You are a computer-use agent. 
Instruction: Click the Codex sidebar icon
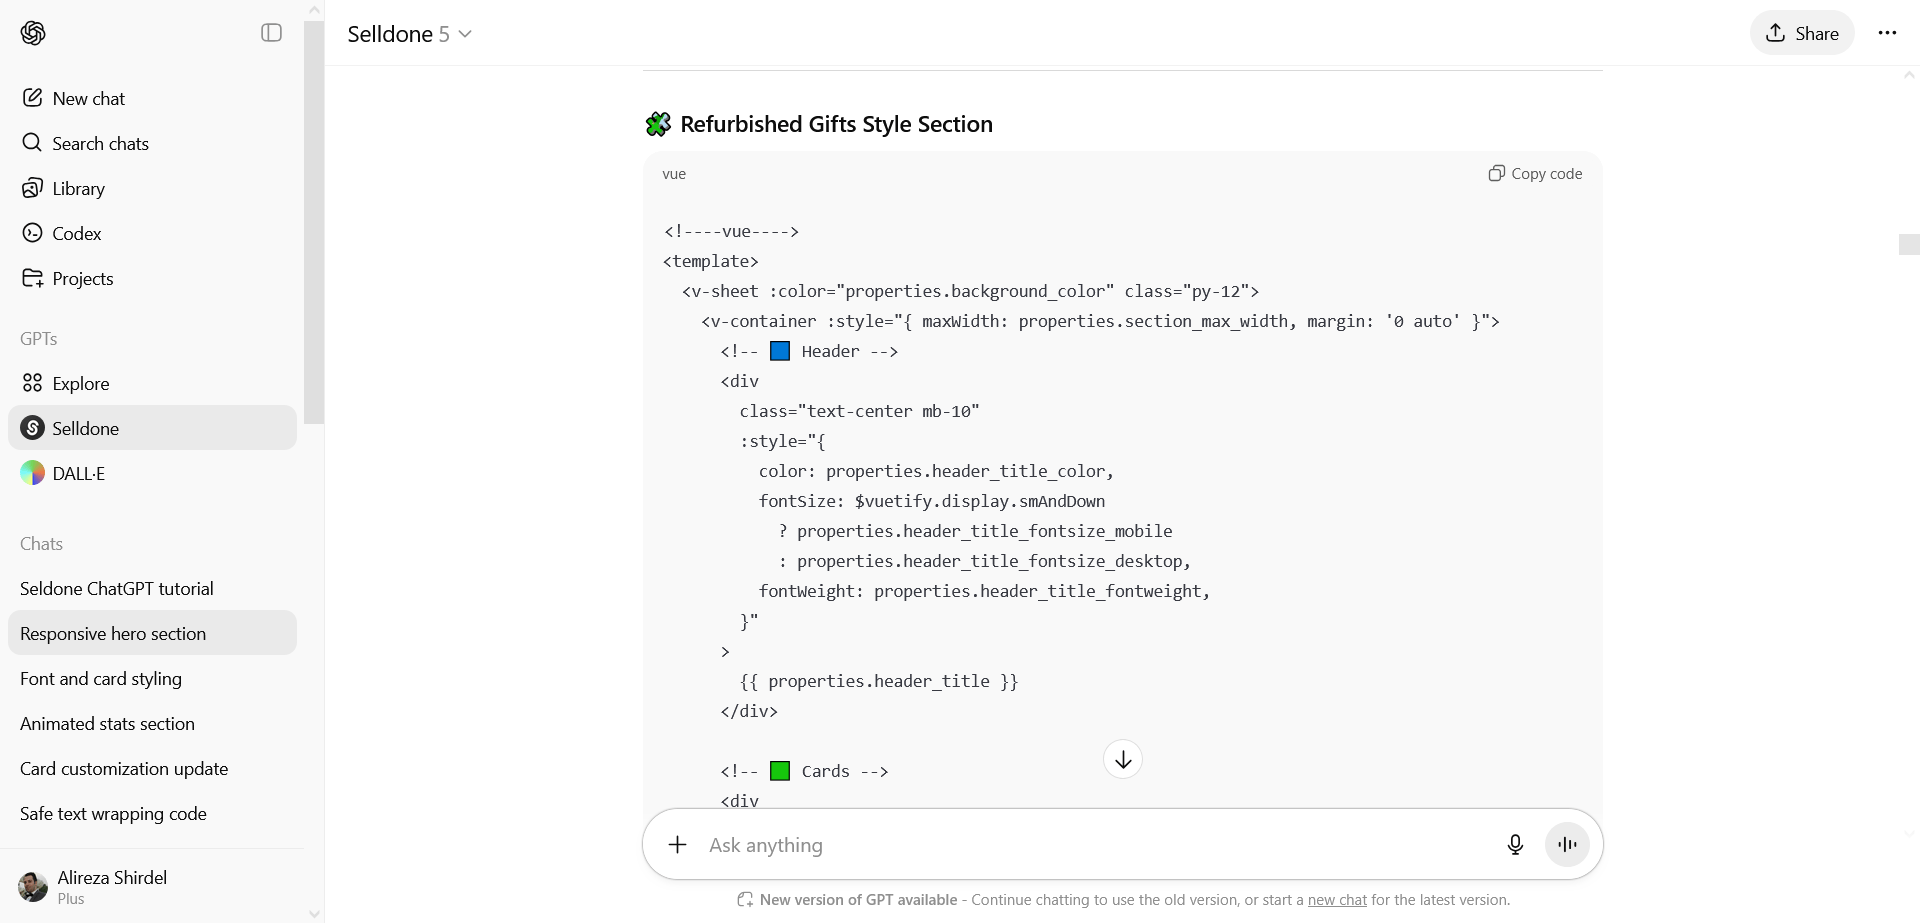pos(33,233)
